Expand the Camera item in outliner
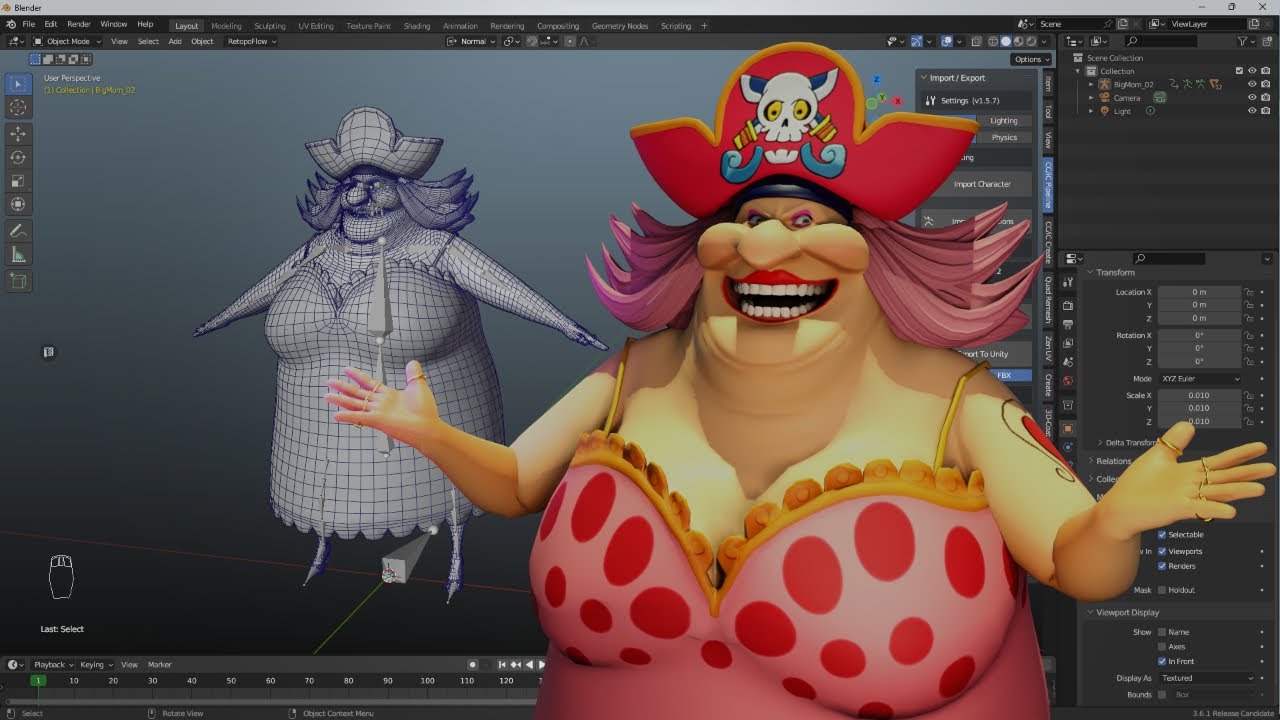 tap(1092, 98)
